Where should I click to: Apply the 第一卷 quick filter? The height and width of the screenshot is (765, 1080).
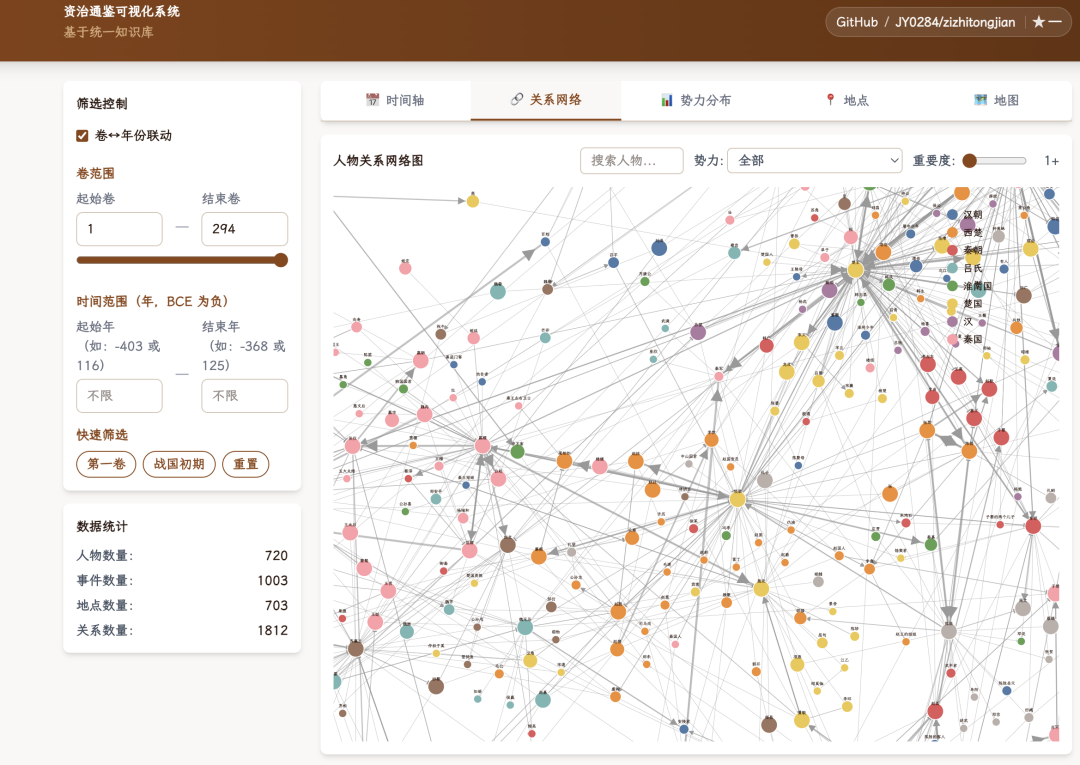pos(106,464)
